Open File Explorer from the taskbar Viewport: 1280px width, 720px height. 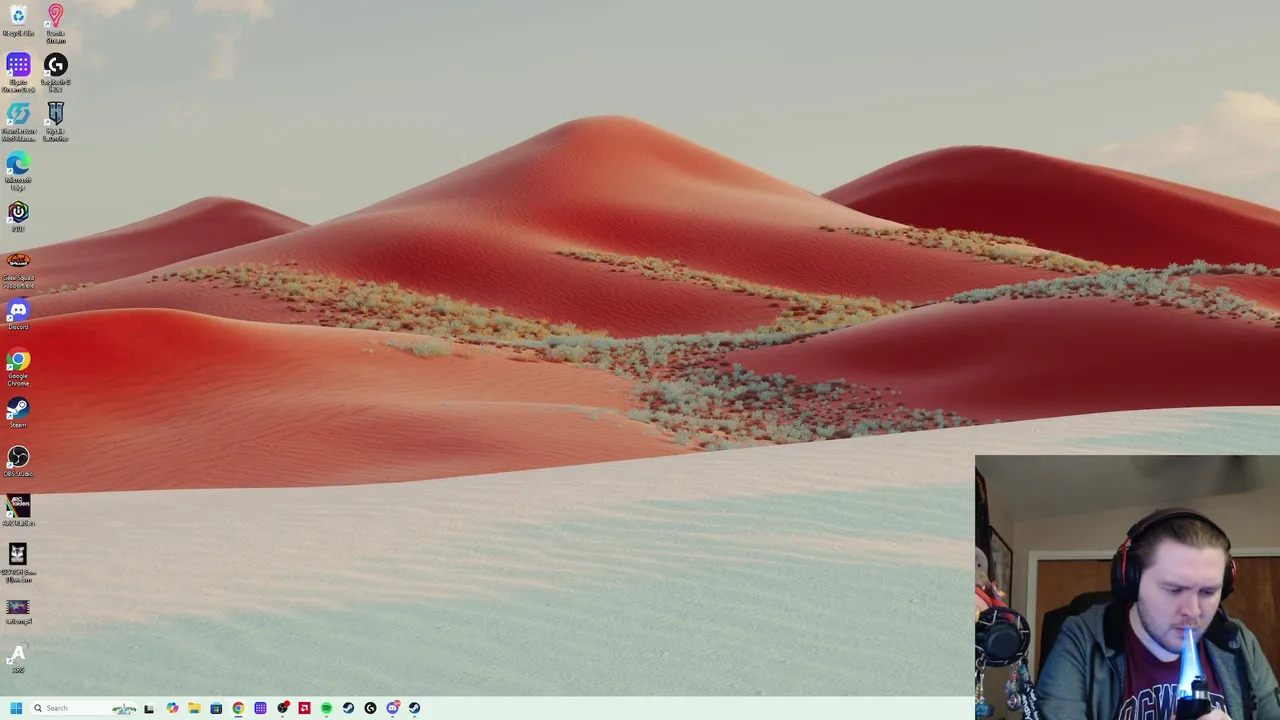(194, 708)
